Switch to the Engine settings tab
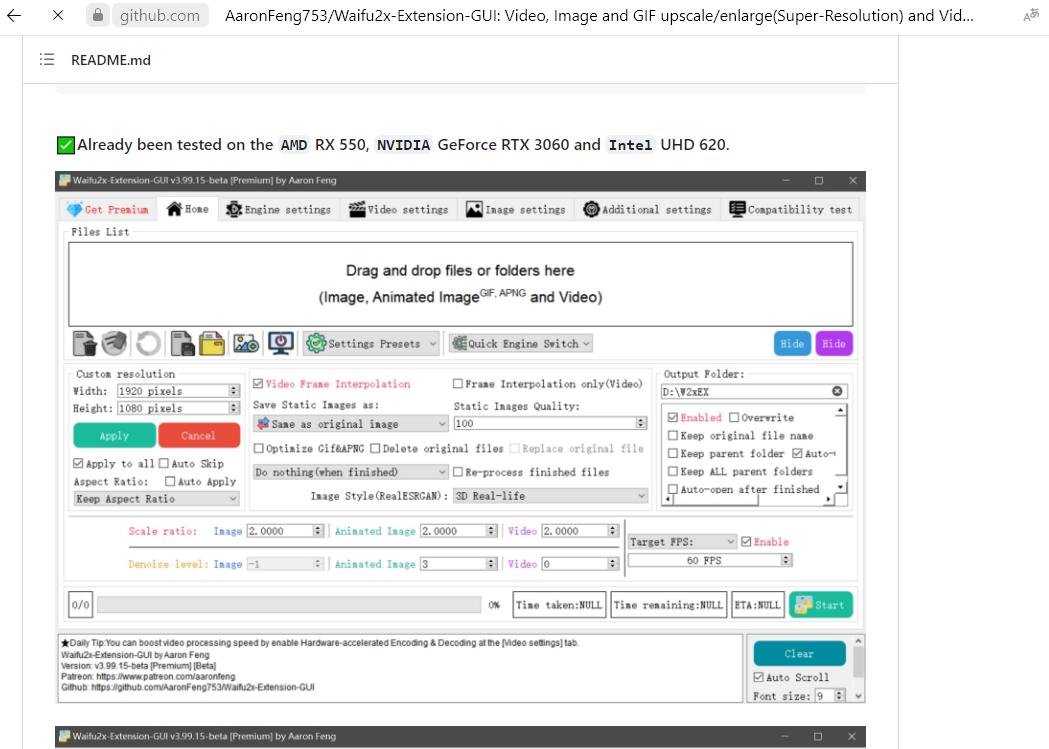Viewport: 1049px width, 749px height. click(x=279, y=209)
